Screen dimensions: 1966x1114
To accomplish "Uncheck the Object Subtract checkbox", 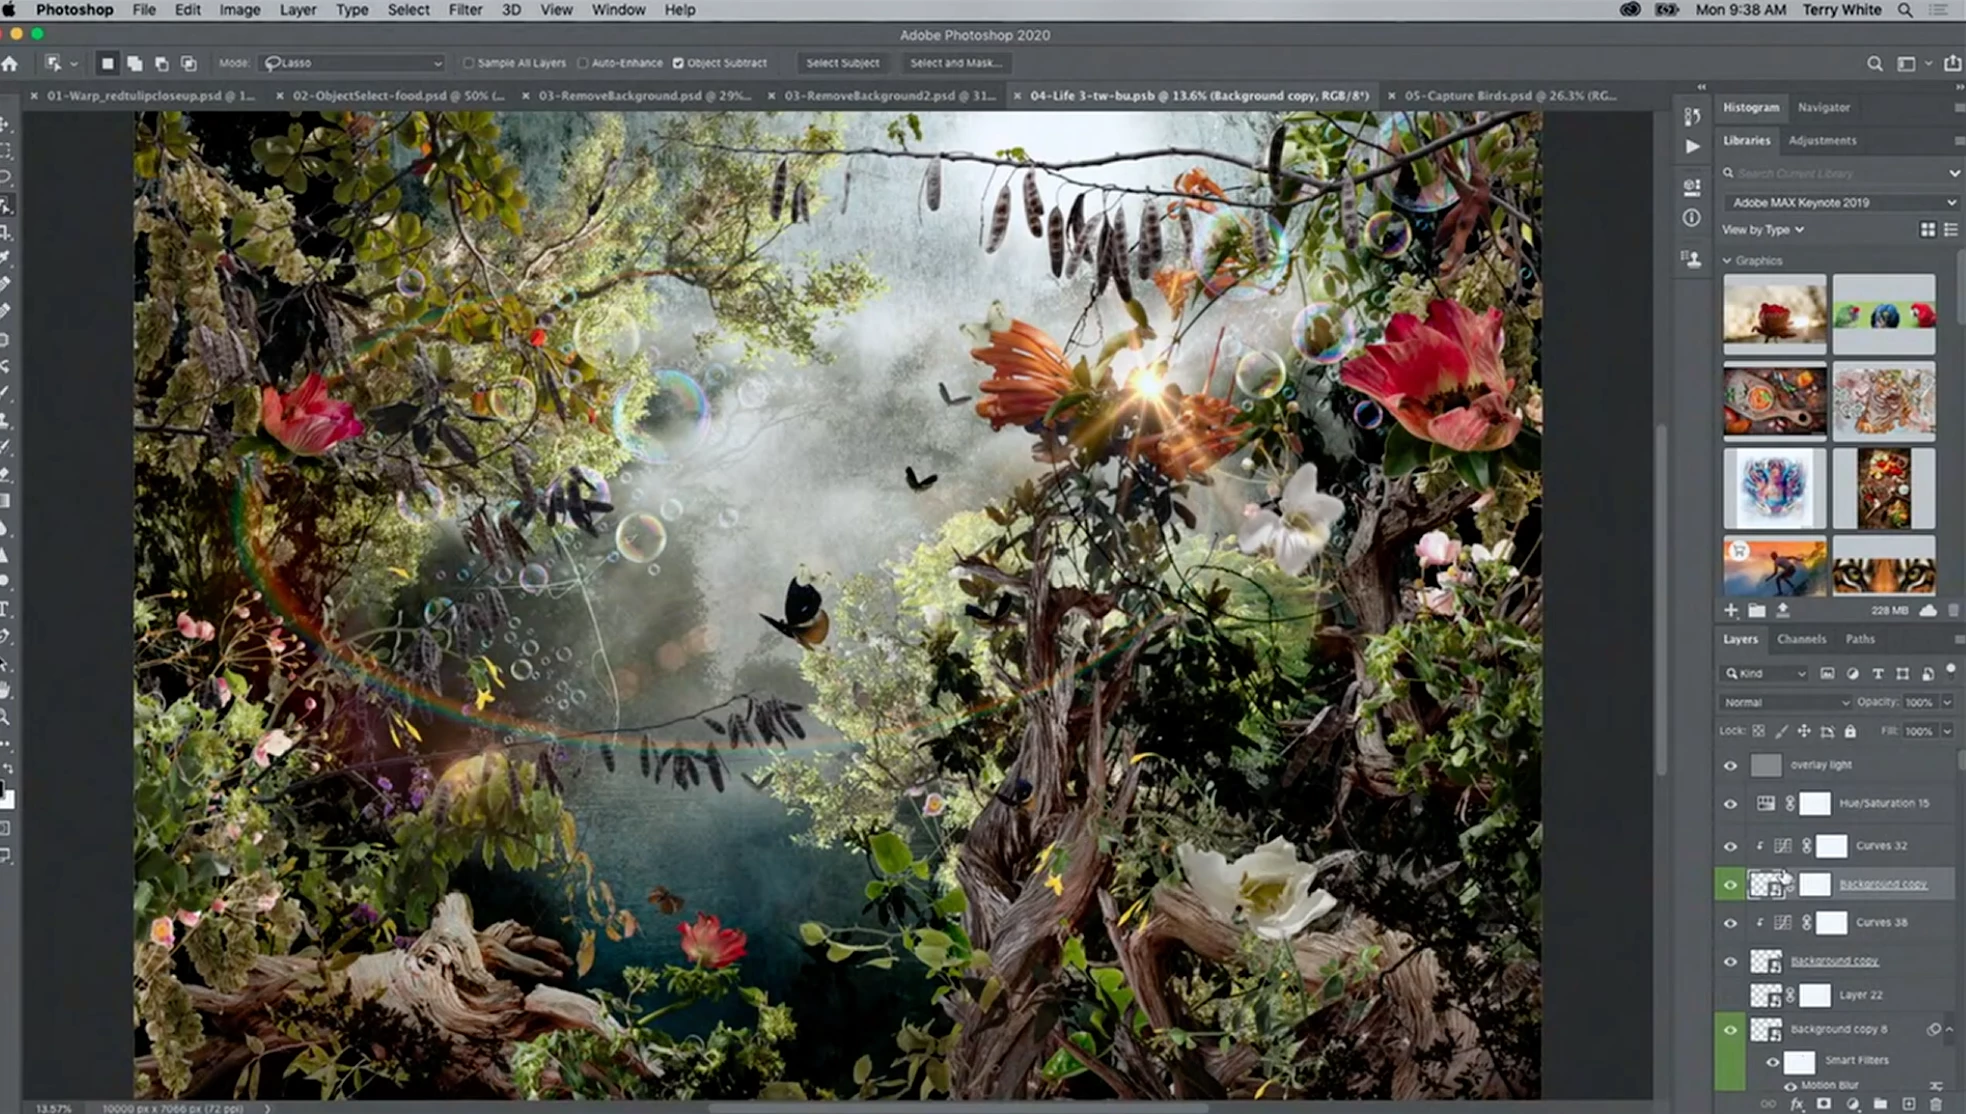I will pos(678,63).
